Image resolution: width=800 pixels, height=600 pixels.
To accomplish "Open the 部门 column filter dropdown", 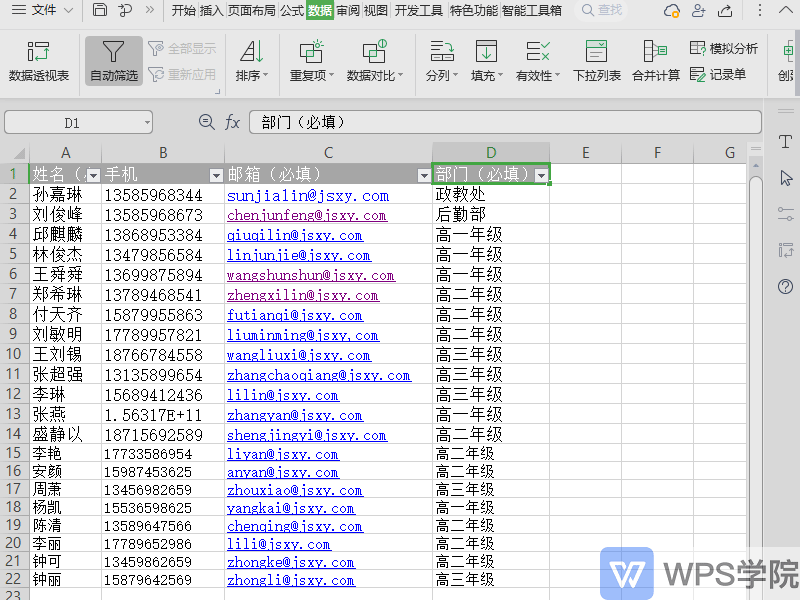I will [x=541, y=176].
